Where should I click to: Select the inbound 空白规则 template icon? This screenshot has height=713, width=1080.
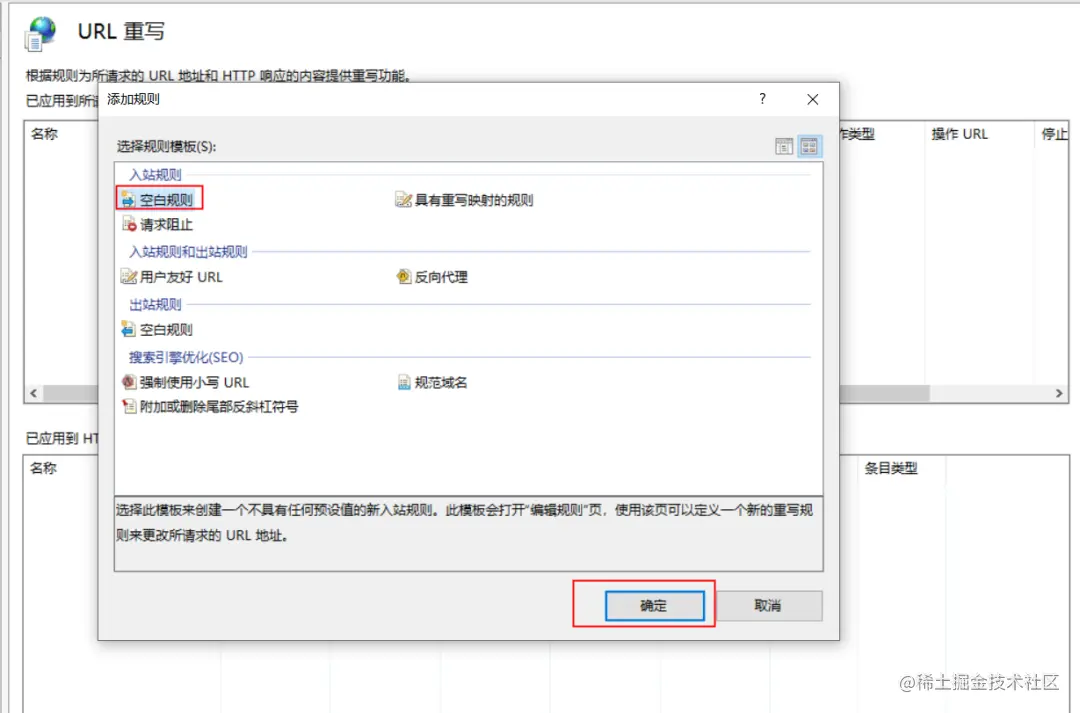coord(128,200)
